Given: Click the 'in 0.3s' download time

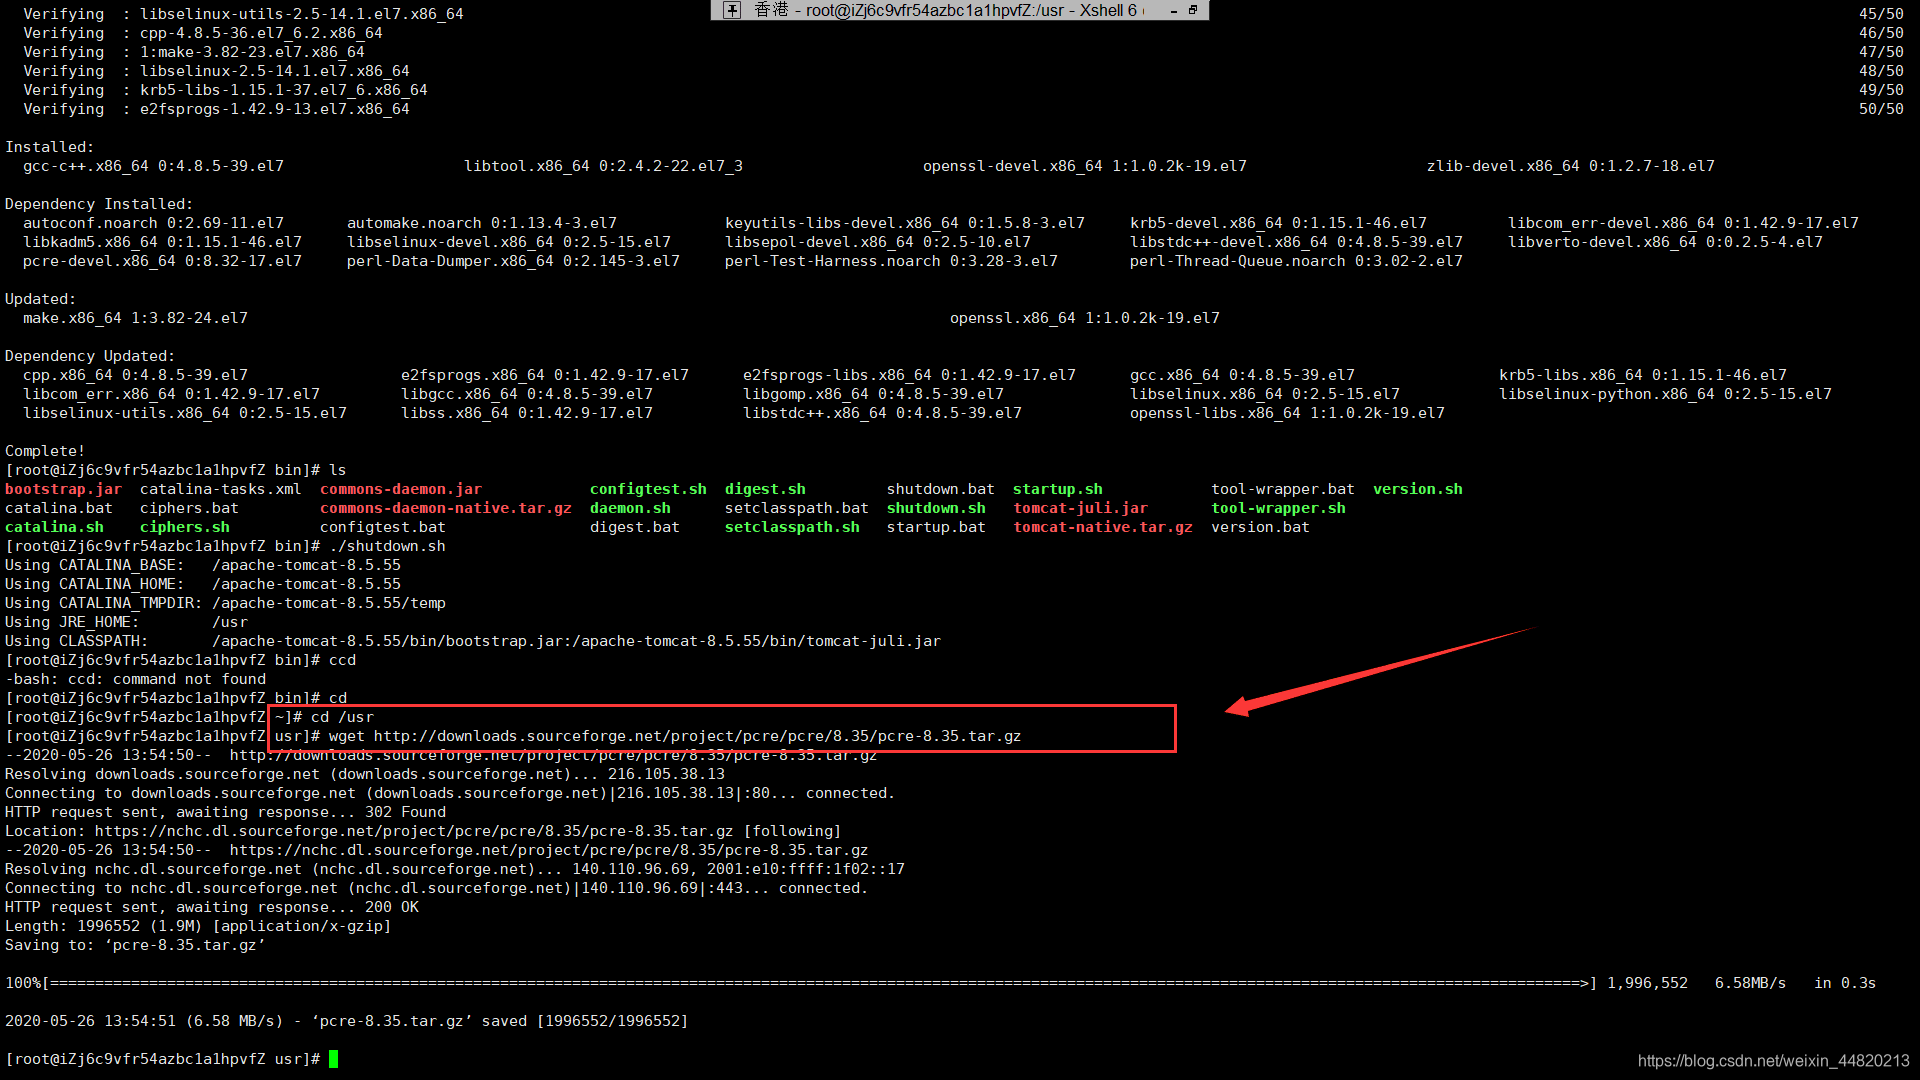Looking at the screenshot, I should pyautogui.click(x=1845, y=983).
